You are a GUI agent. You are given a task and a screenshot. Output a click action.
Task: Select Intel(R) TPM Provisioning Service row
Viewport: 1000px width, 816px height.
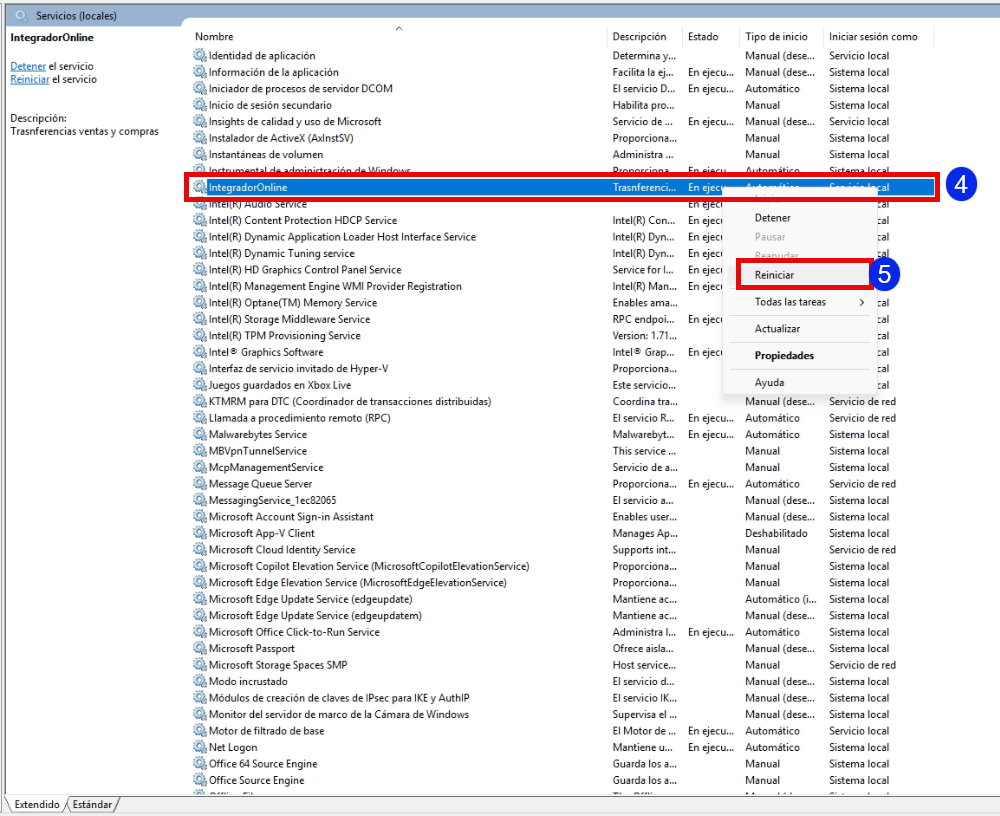click(x=457, y=336)
